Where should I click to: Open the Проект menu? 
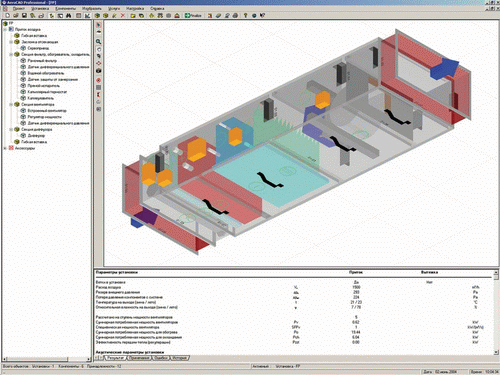click(x=19, y=8)
